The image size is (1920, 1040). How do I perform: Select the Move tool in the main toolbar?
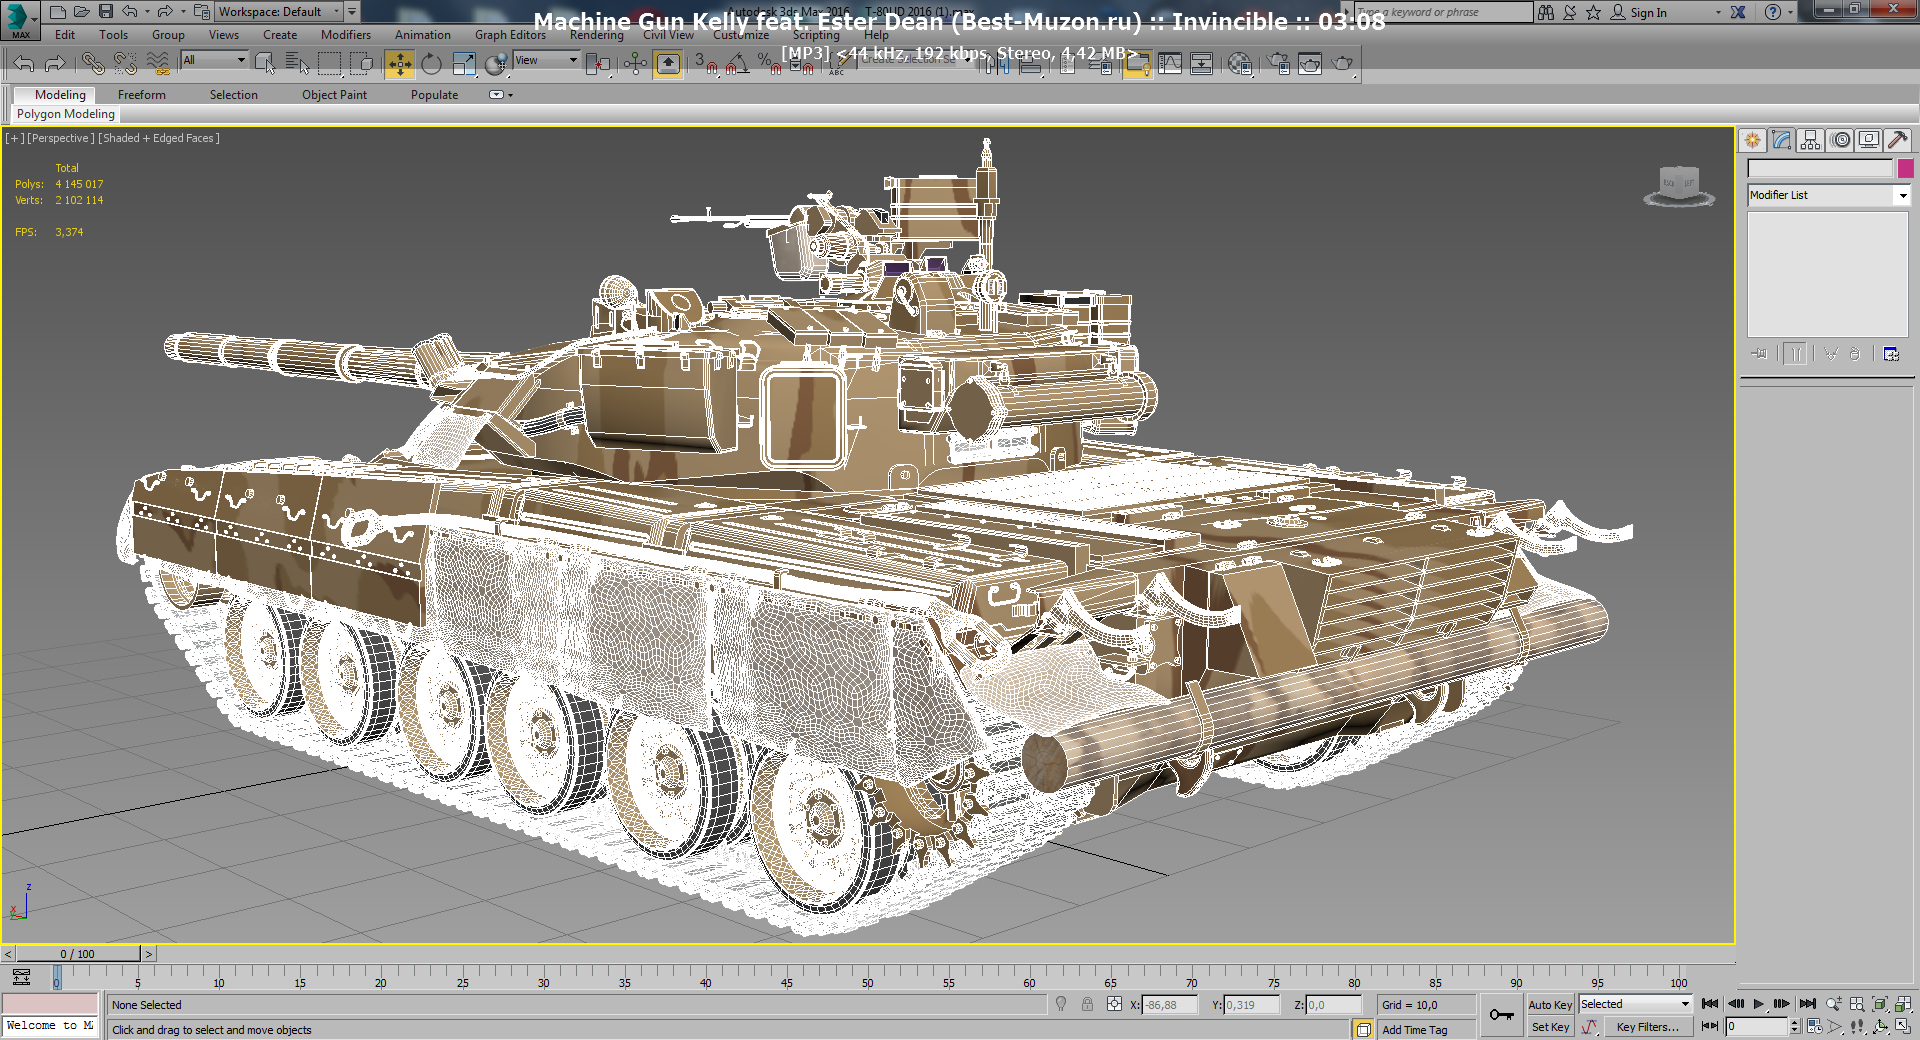(x=399, y=63)
